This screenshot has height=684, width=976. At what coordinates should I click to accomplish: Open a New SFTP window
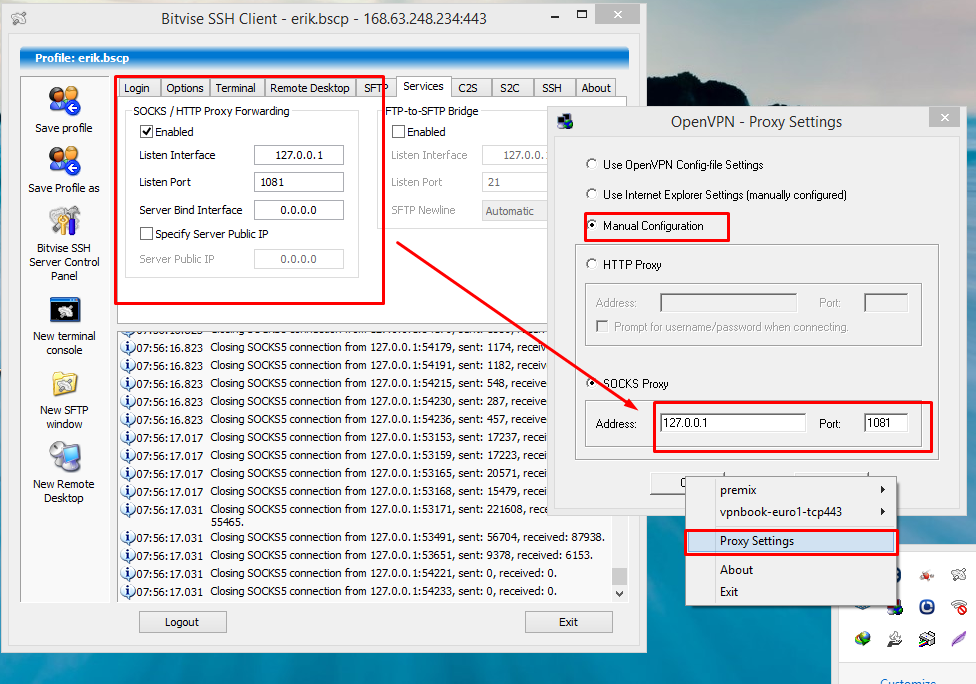(x=64, y=384)
